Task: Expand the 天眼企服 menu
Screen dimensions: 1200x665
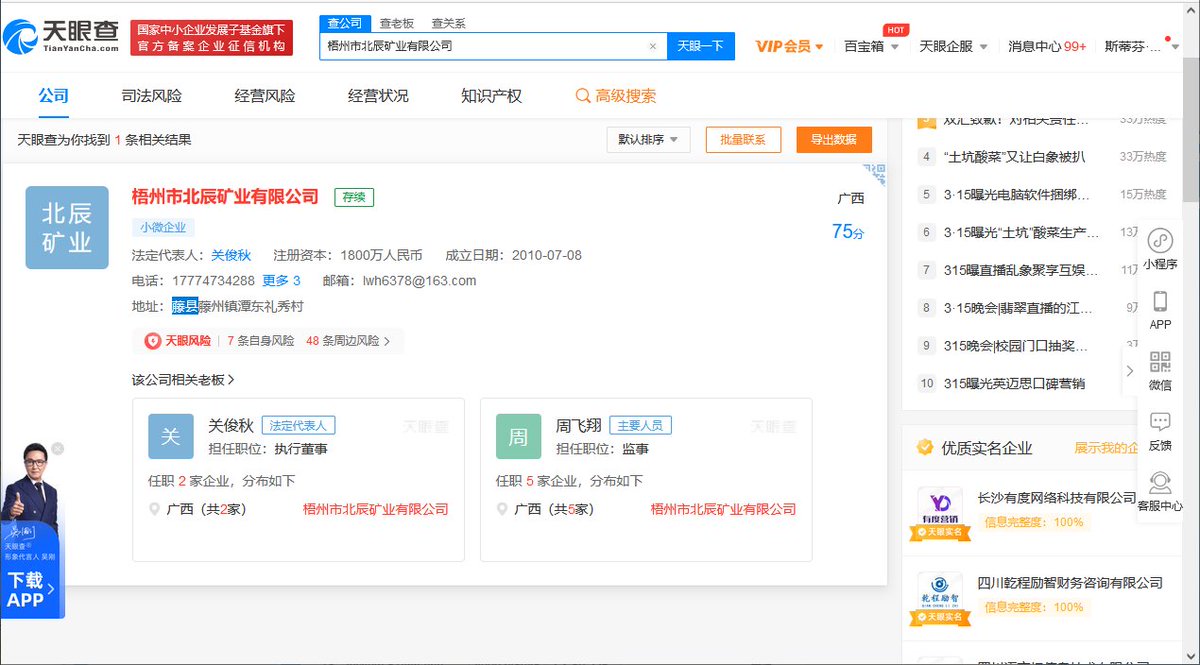Action: pyautogui.click(x=953, y=46)
